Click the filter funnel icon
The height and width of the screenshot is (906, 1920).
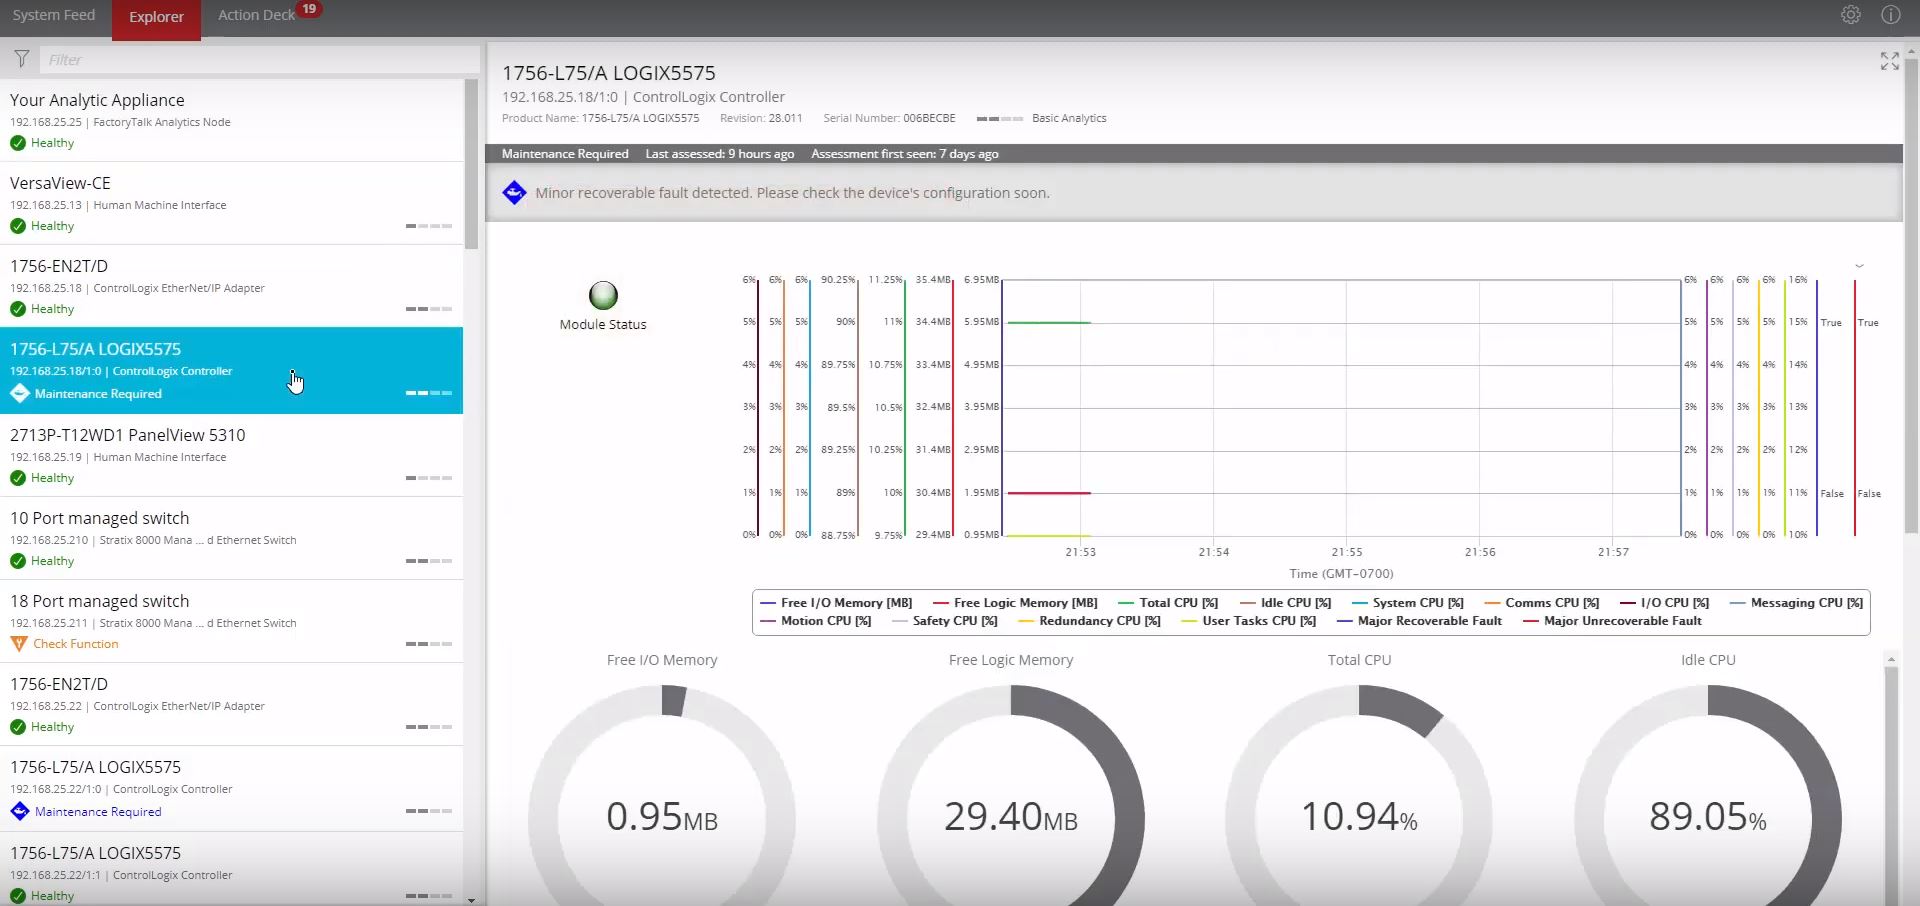tap(21, 59)
